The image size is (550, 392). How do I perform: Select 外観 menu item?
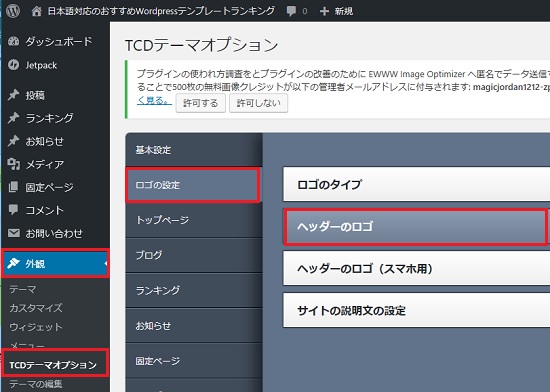click(x=55, y=263)
